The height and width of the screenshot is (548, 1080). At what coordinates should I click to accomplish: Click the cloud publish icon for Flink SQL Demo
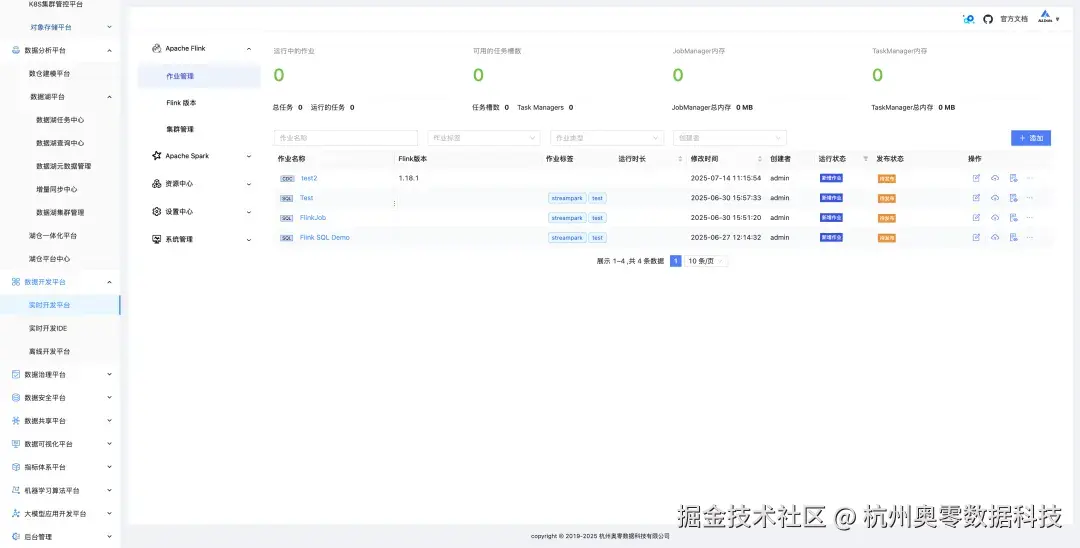[x=995, y=238]
